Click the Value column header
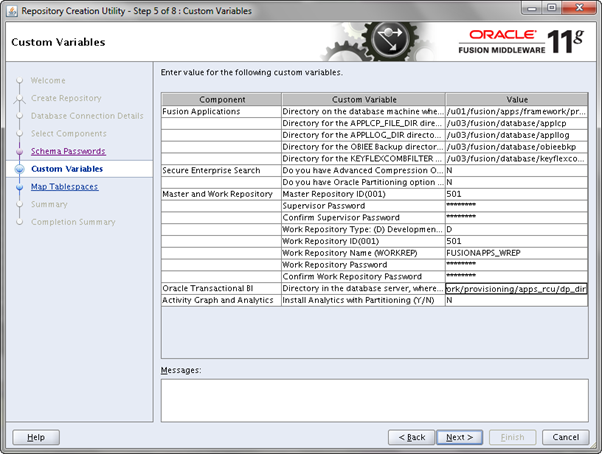Viewport: 602px width, 454px height. point(517,99)
